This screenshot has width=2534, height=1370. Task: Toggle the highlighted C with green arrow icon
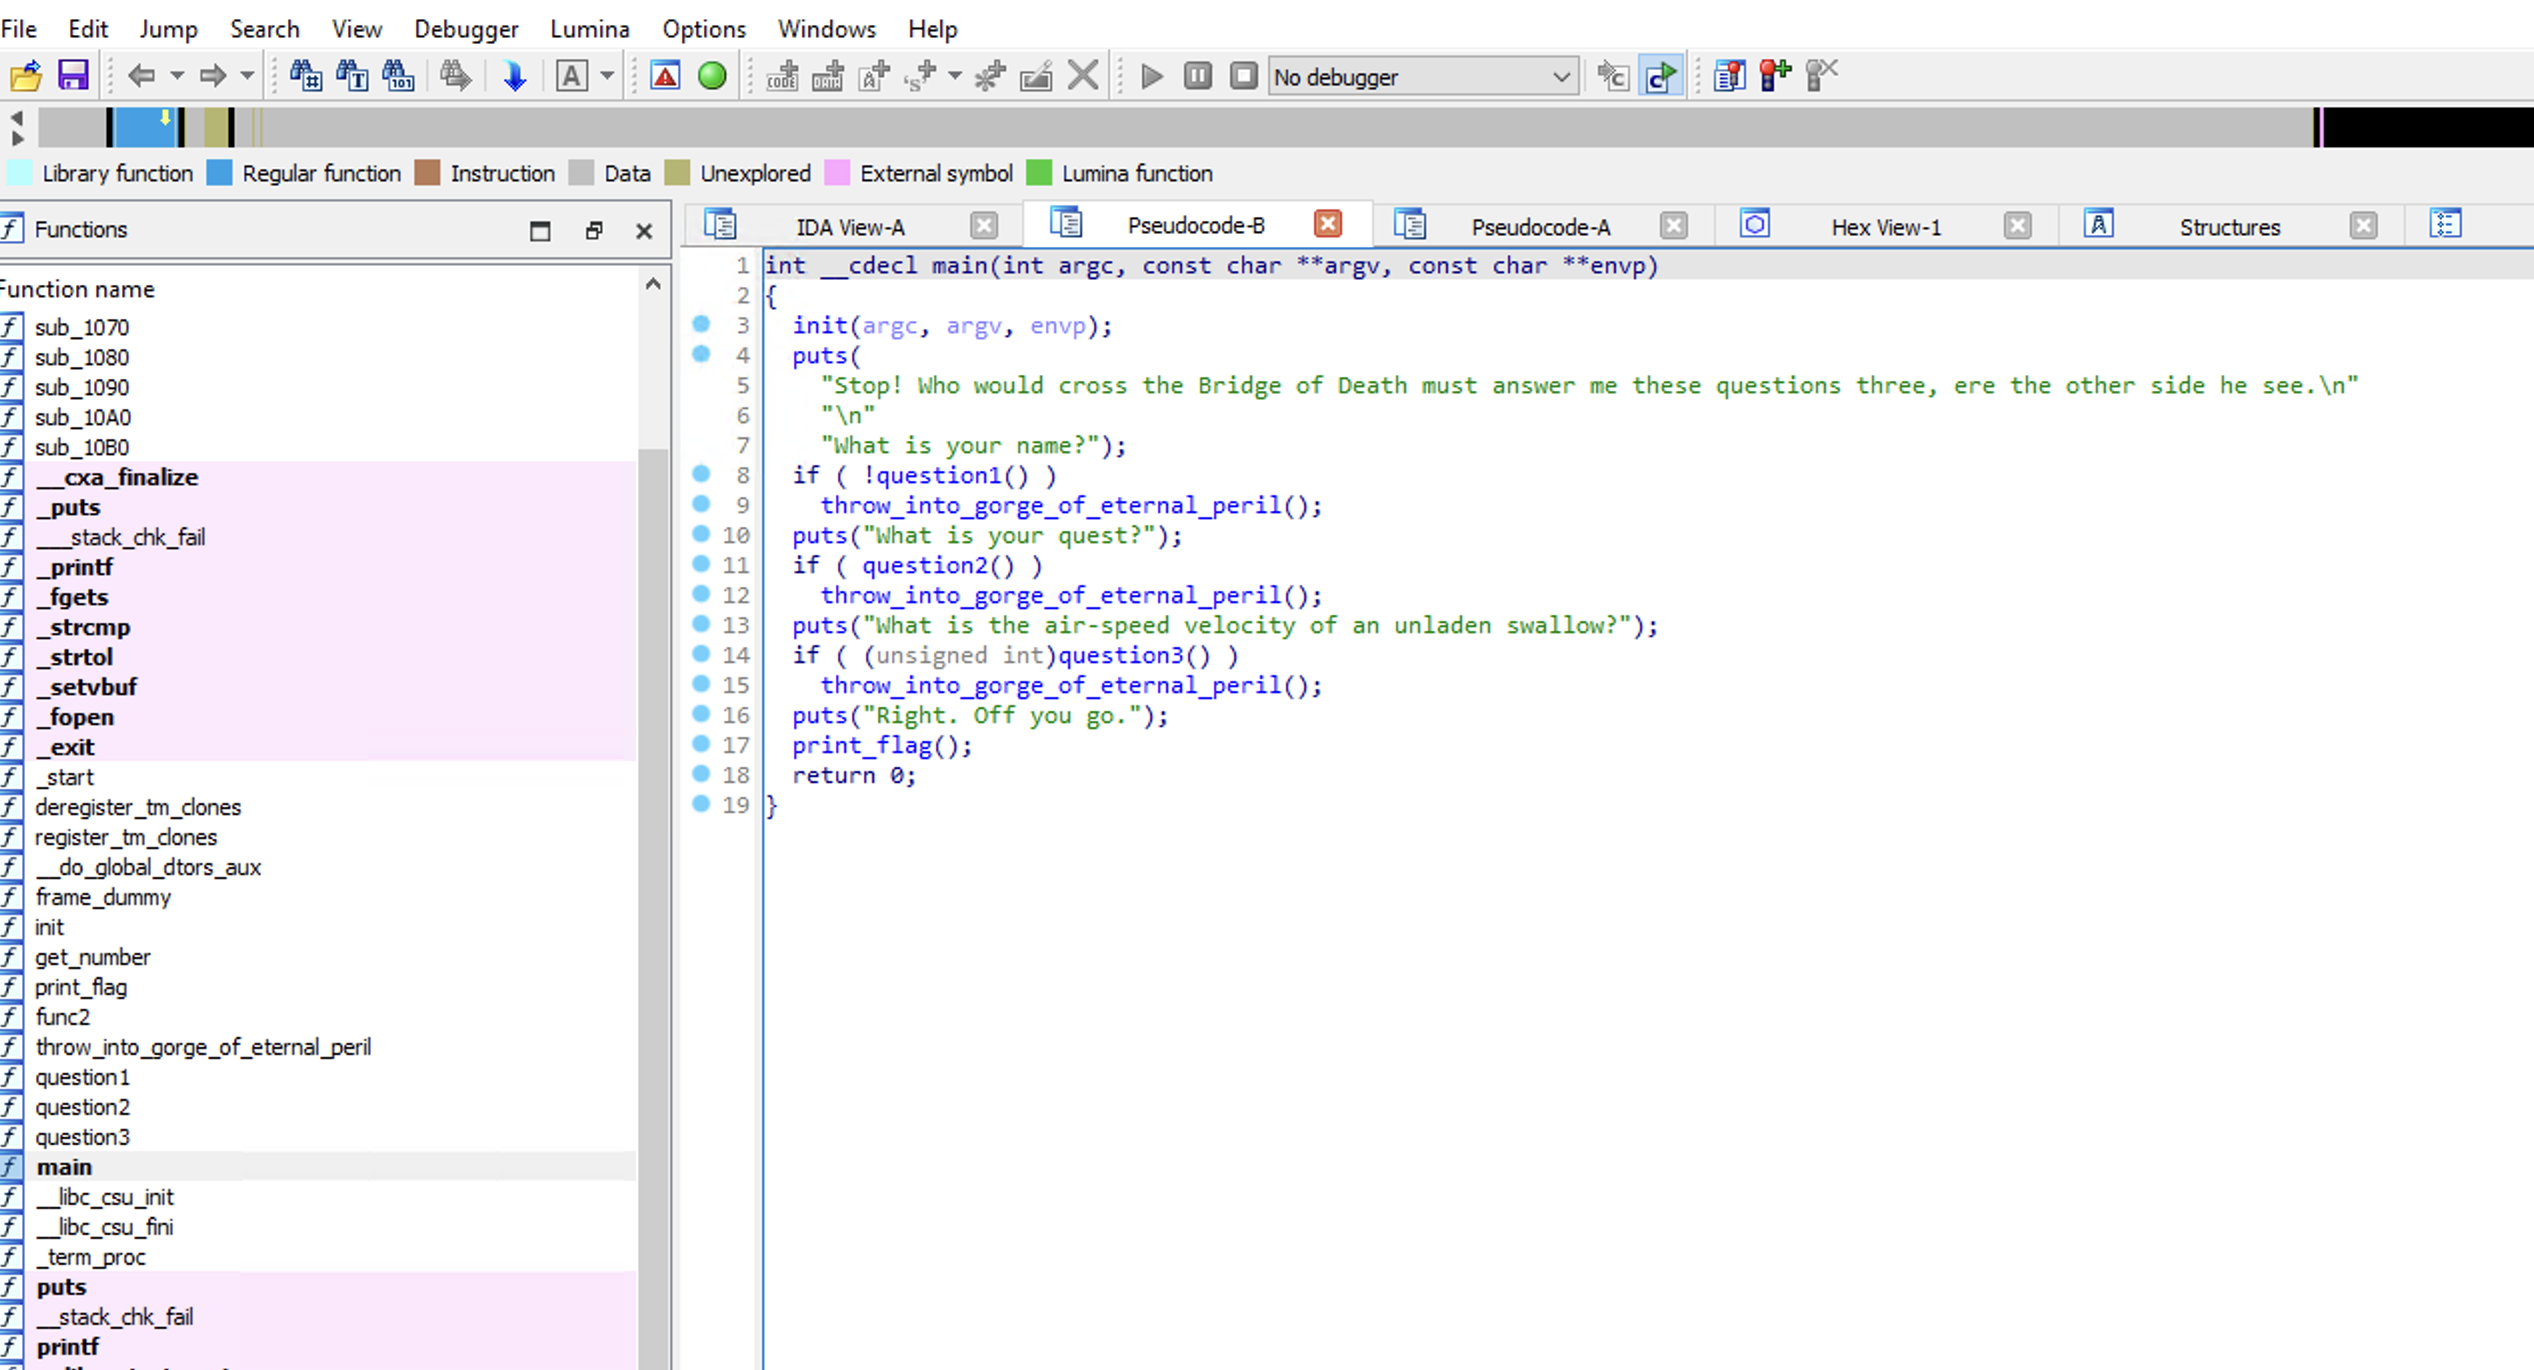point(1661,76)
